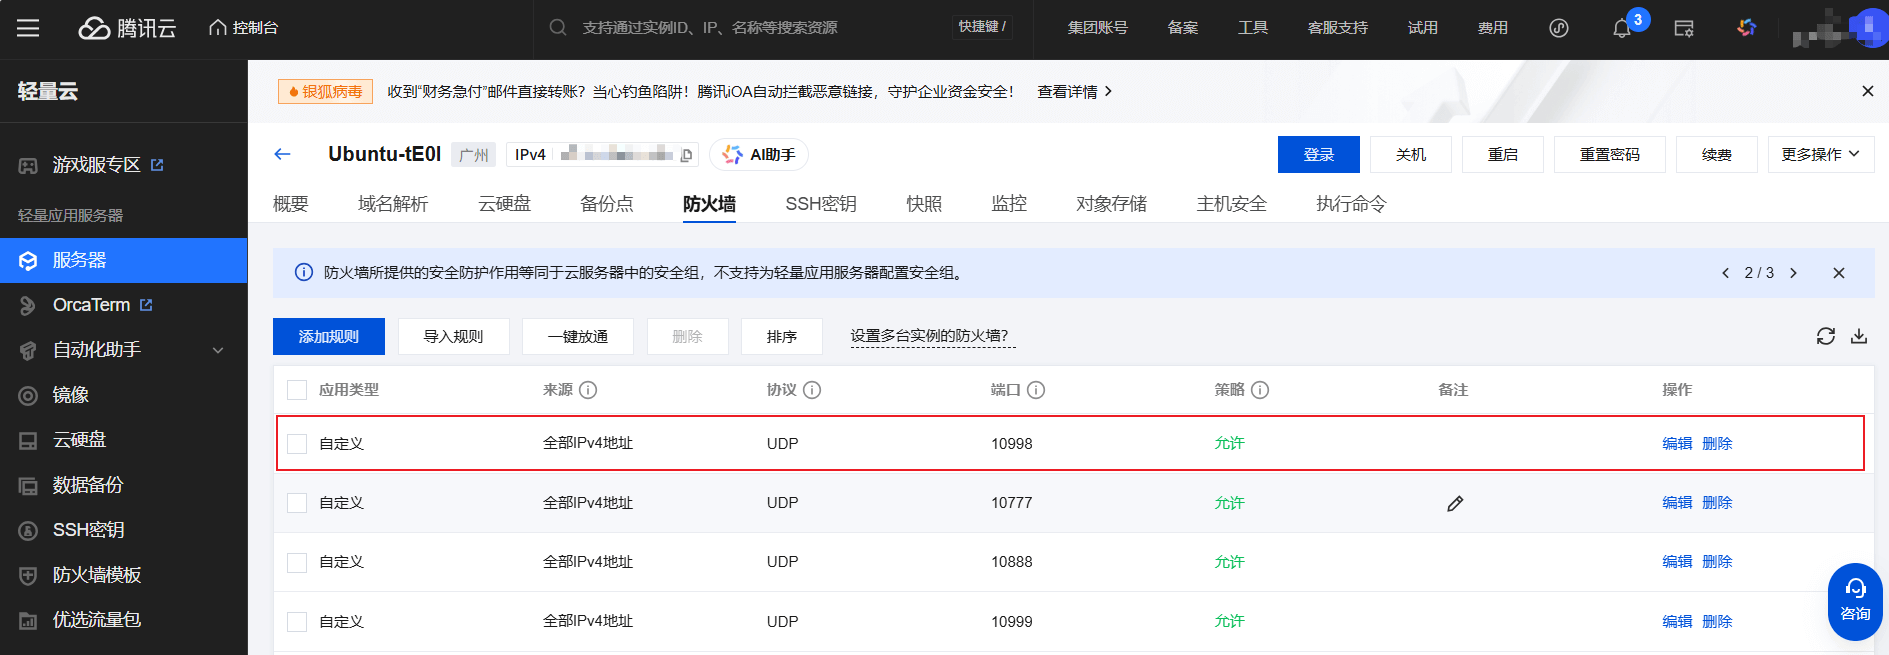Image resolution: width=1889 pixels, height=655 pixels.
Task: Go to next tip in banner
Action: pyautogui.click(x=1793, y=273)
